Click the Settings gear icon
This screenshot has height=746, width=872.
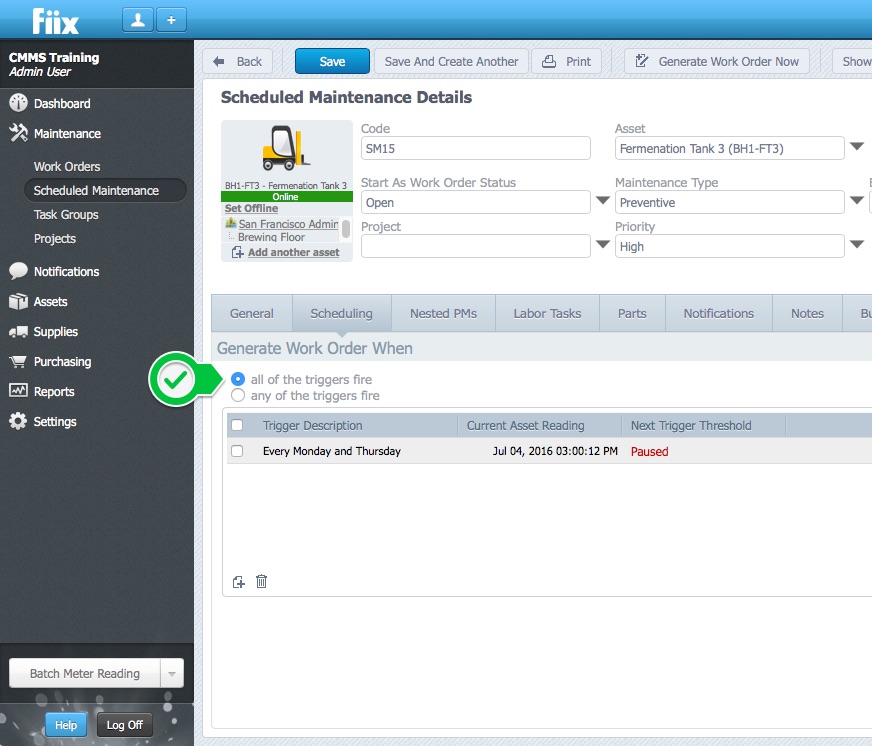pos(18,421)
